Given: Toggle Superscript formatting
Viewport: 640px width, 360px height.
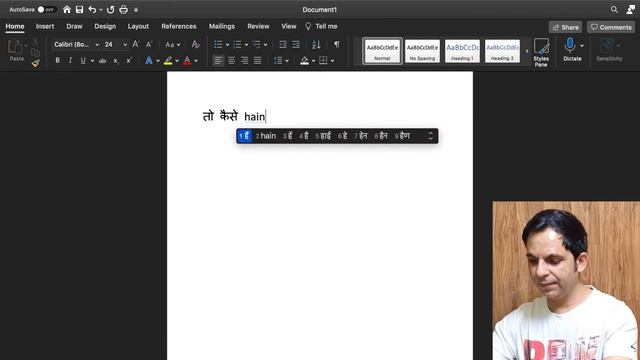Looking at the screenshot, I should click(x=129, y=60).
